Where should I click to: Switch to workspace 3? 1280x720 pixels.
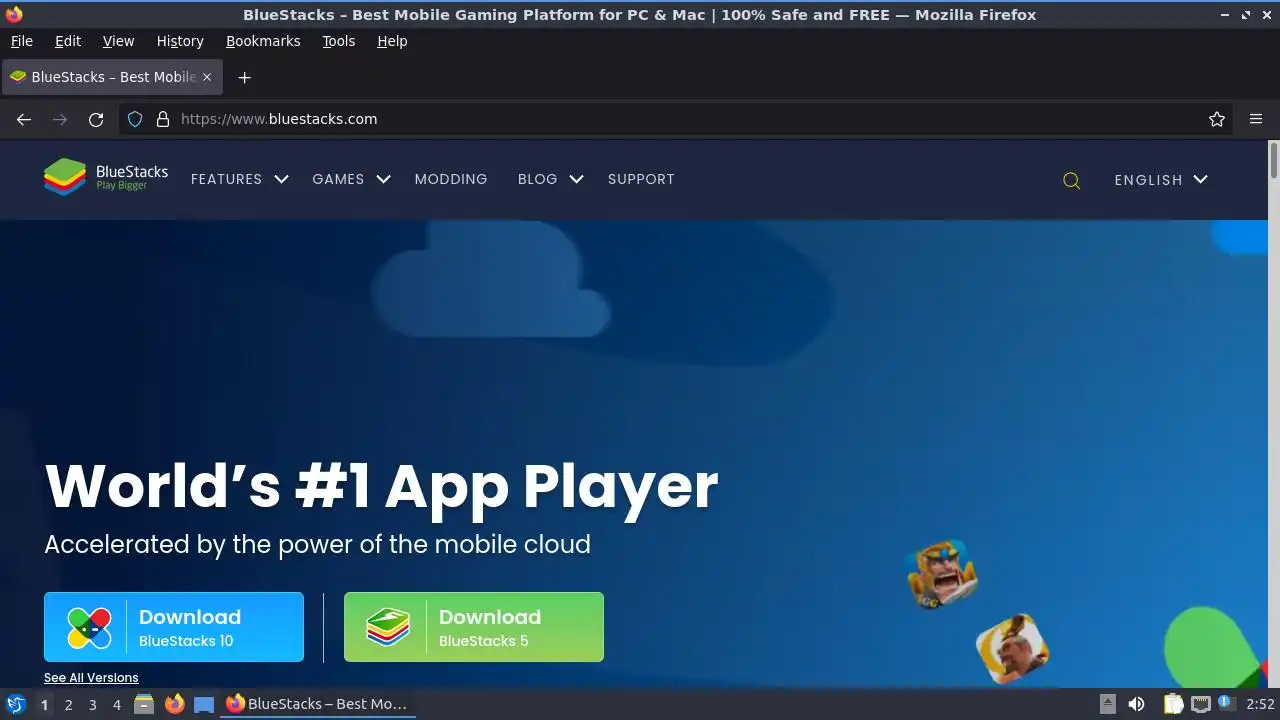coord(92,705)
